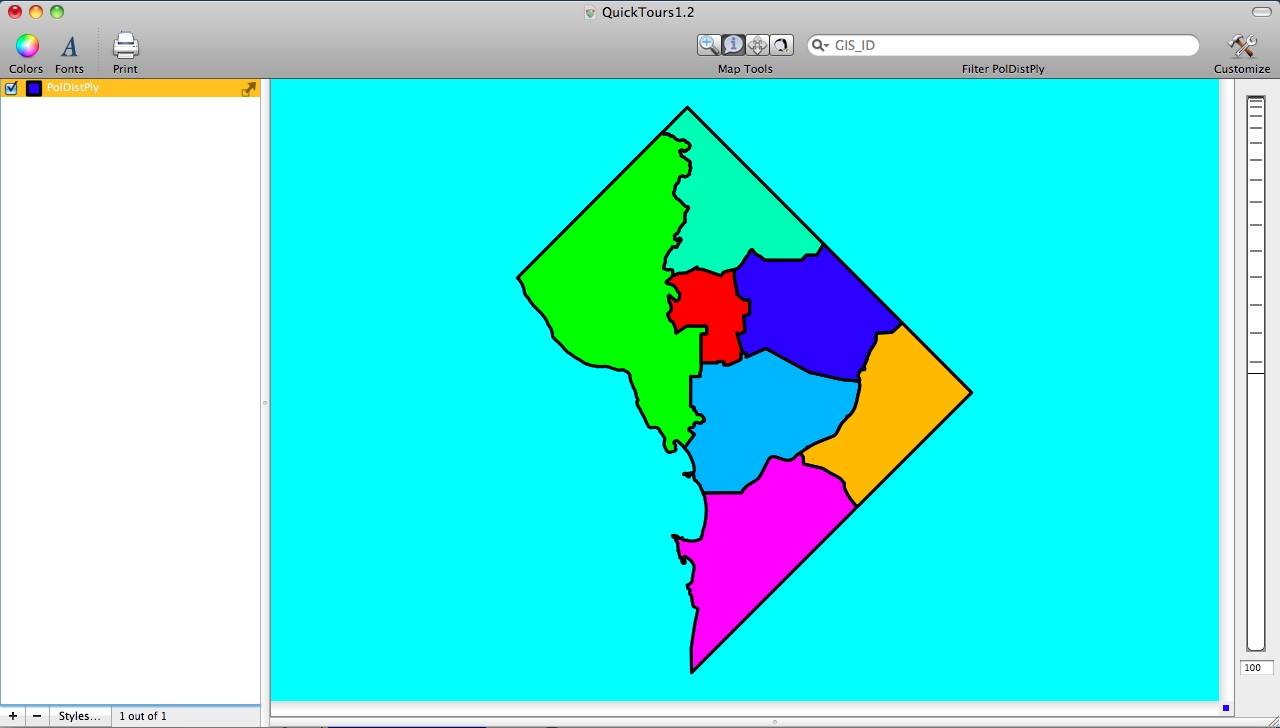Open the Colors picker in toolbar

[x=27, y=46]
